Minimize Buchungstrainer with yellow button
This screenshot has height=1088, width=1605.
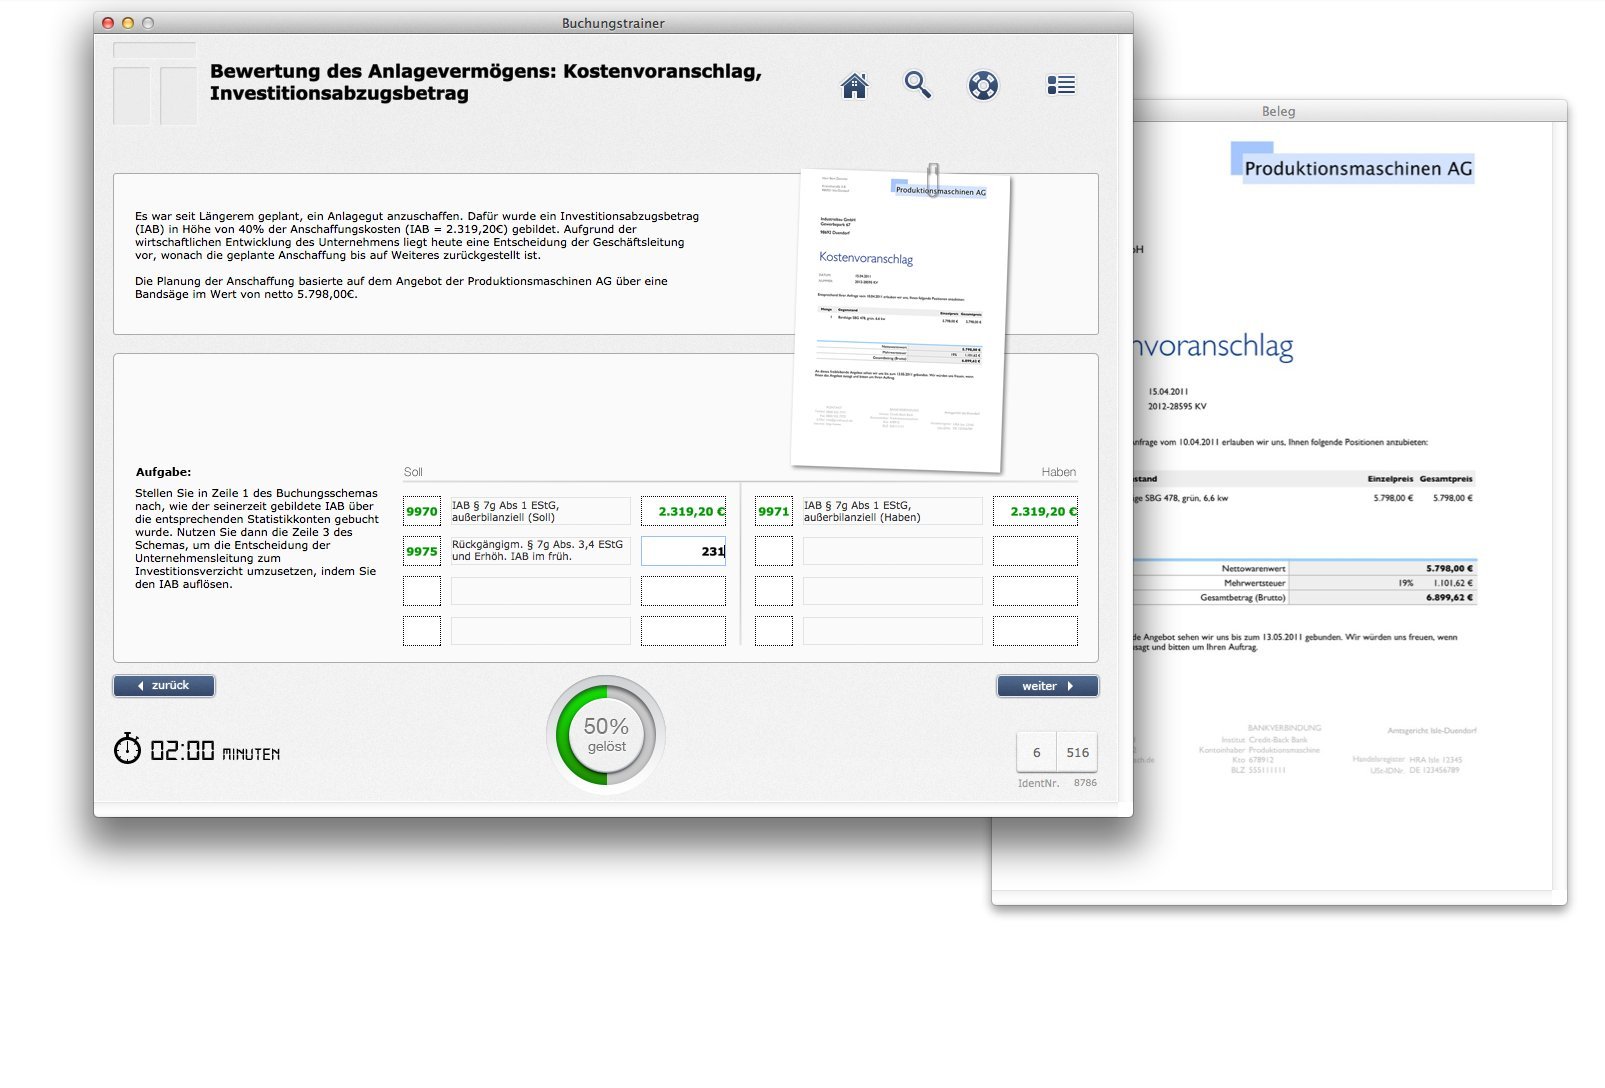click(128, 23)
